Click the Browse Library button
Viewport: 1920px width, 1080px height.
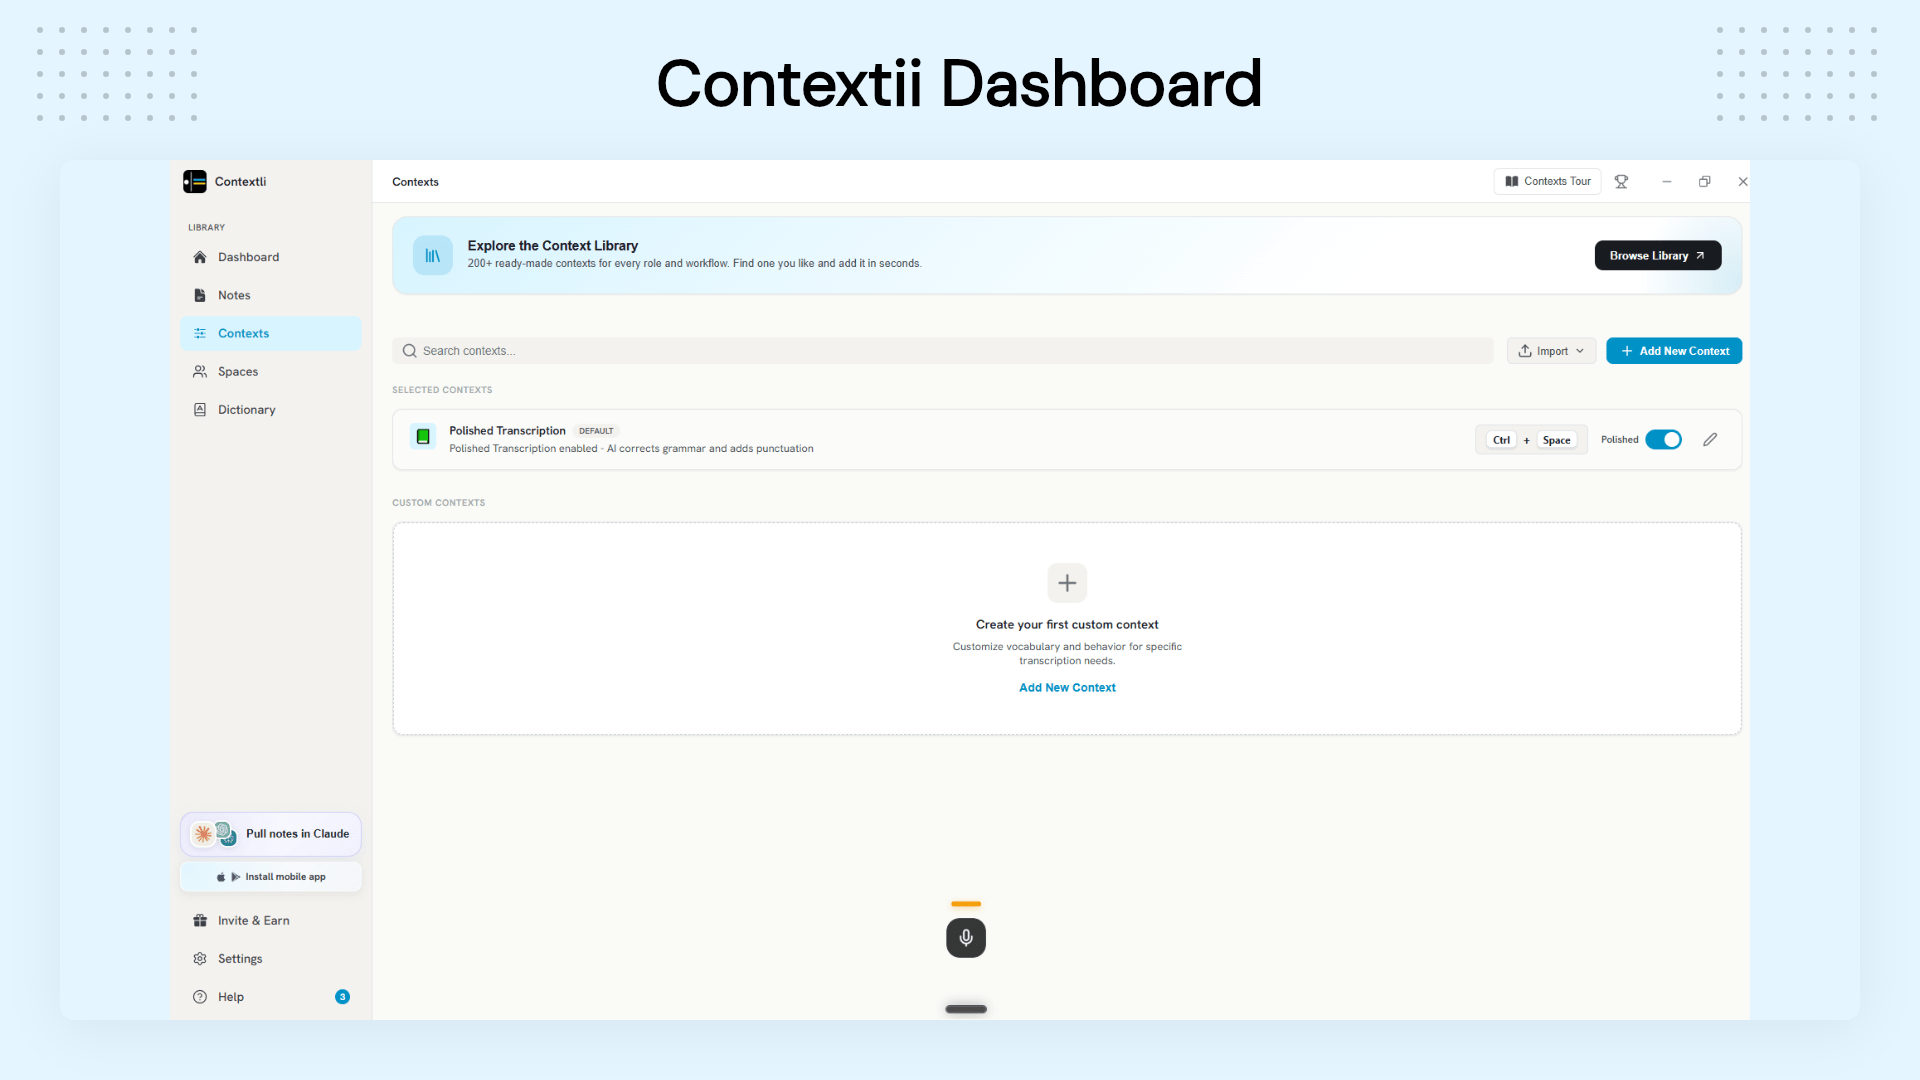pos(1657,255)
